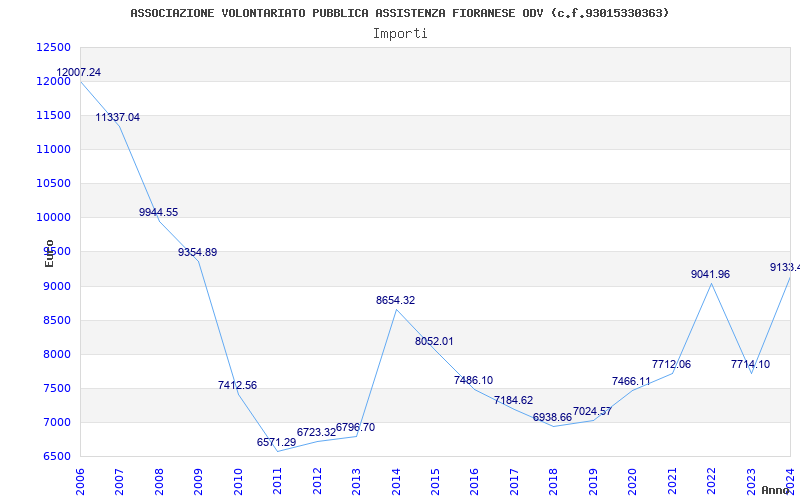Select data label 7712.06
The height and width of the screenshot is (500, 800).
click(671, 364)
